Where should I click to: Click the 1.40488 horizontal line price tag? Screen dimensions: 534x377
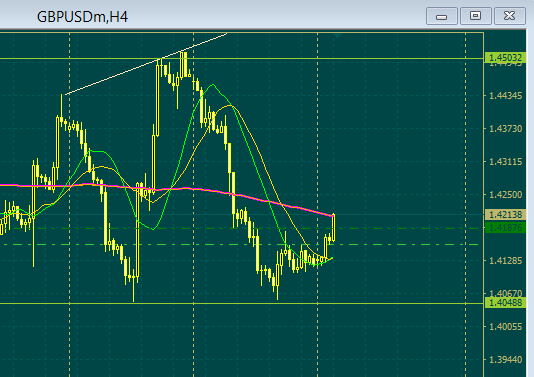(x=505, y=302)
